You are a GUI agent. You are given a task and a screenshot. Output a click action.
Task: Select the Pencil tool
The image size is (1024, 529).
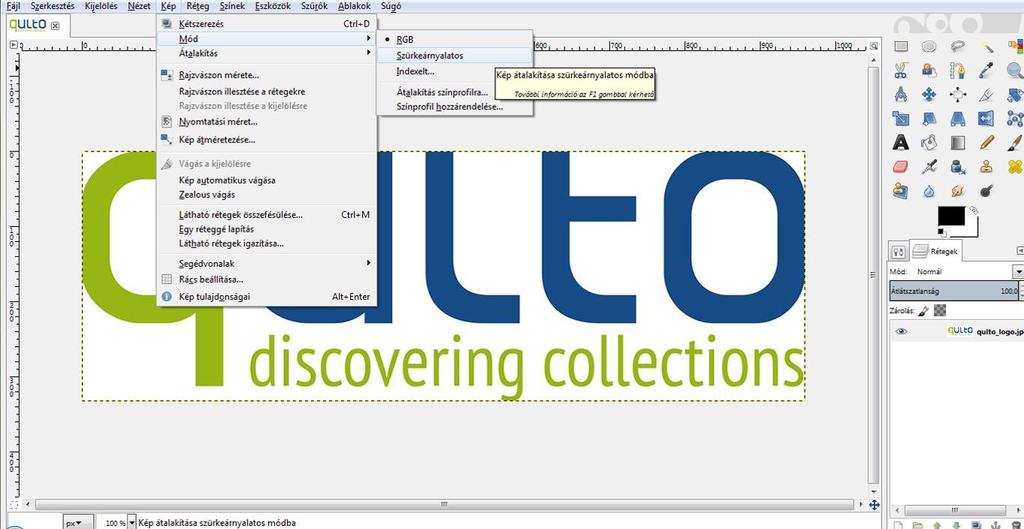click(987, 142)
